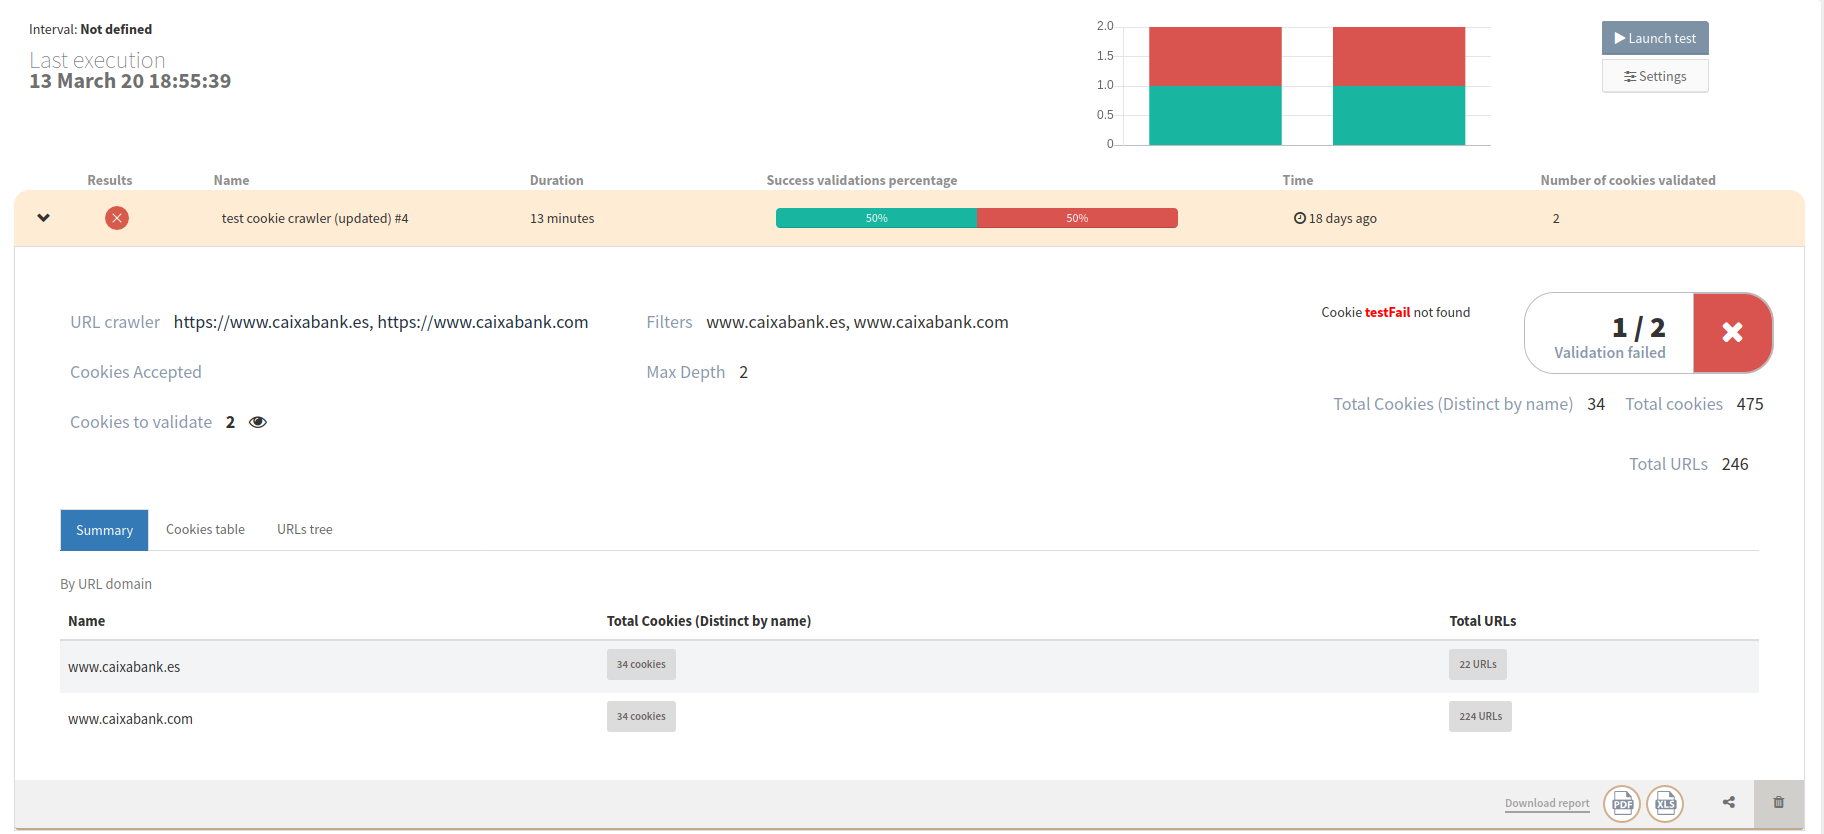Click the red 50% failure progress segment
The height and width of the screenshot is (834, 1824).
(1077, 218)
